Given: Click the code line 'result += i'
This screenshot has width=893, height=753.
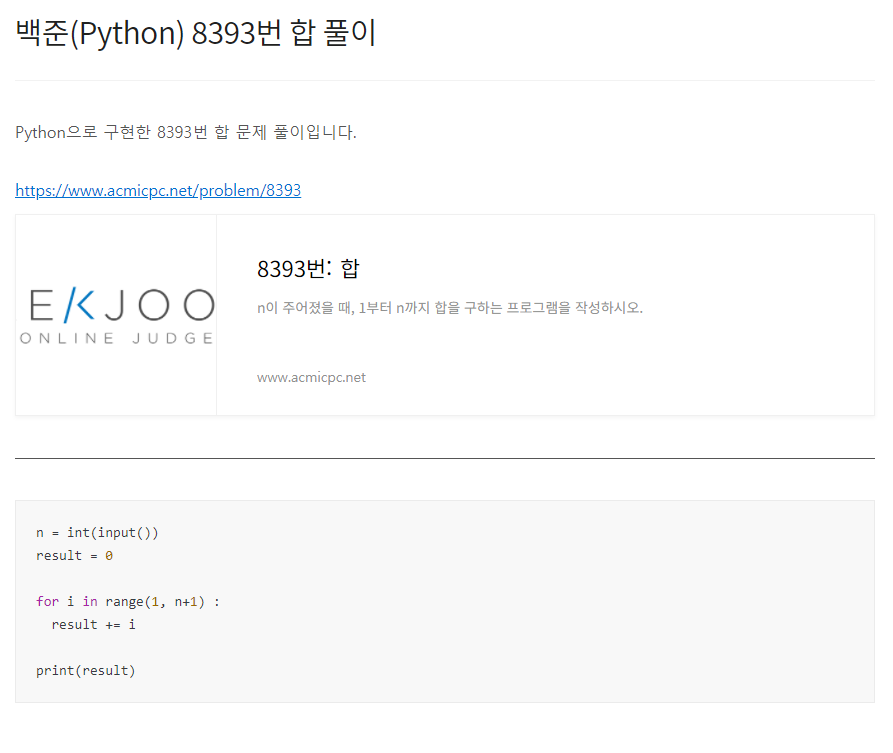Looking at the screenshot, I should click(93, 624).
